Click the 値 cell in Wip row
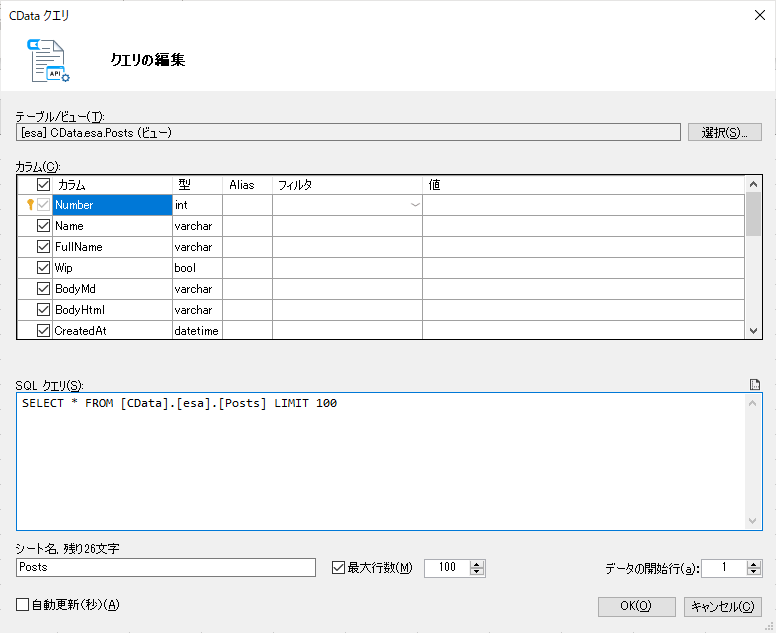The height and width of the screenshot is (633, 776). point(583,268)
